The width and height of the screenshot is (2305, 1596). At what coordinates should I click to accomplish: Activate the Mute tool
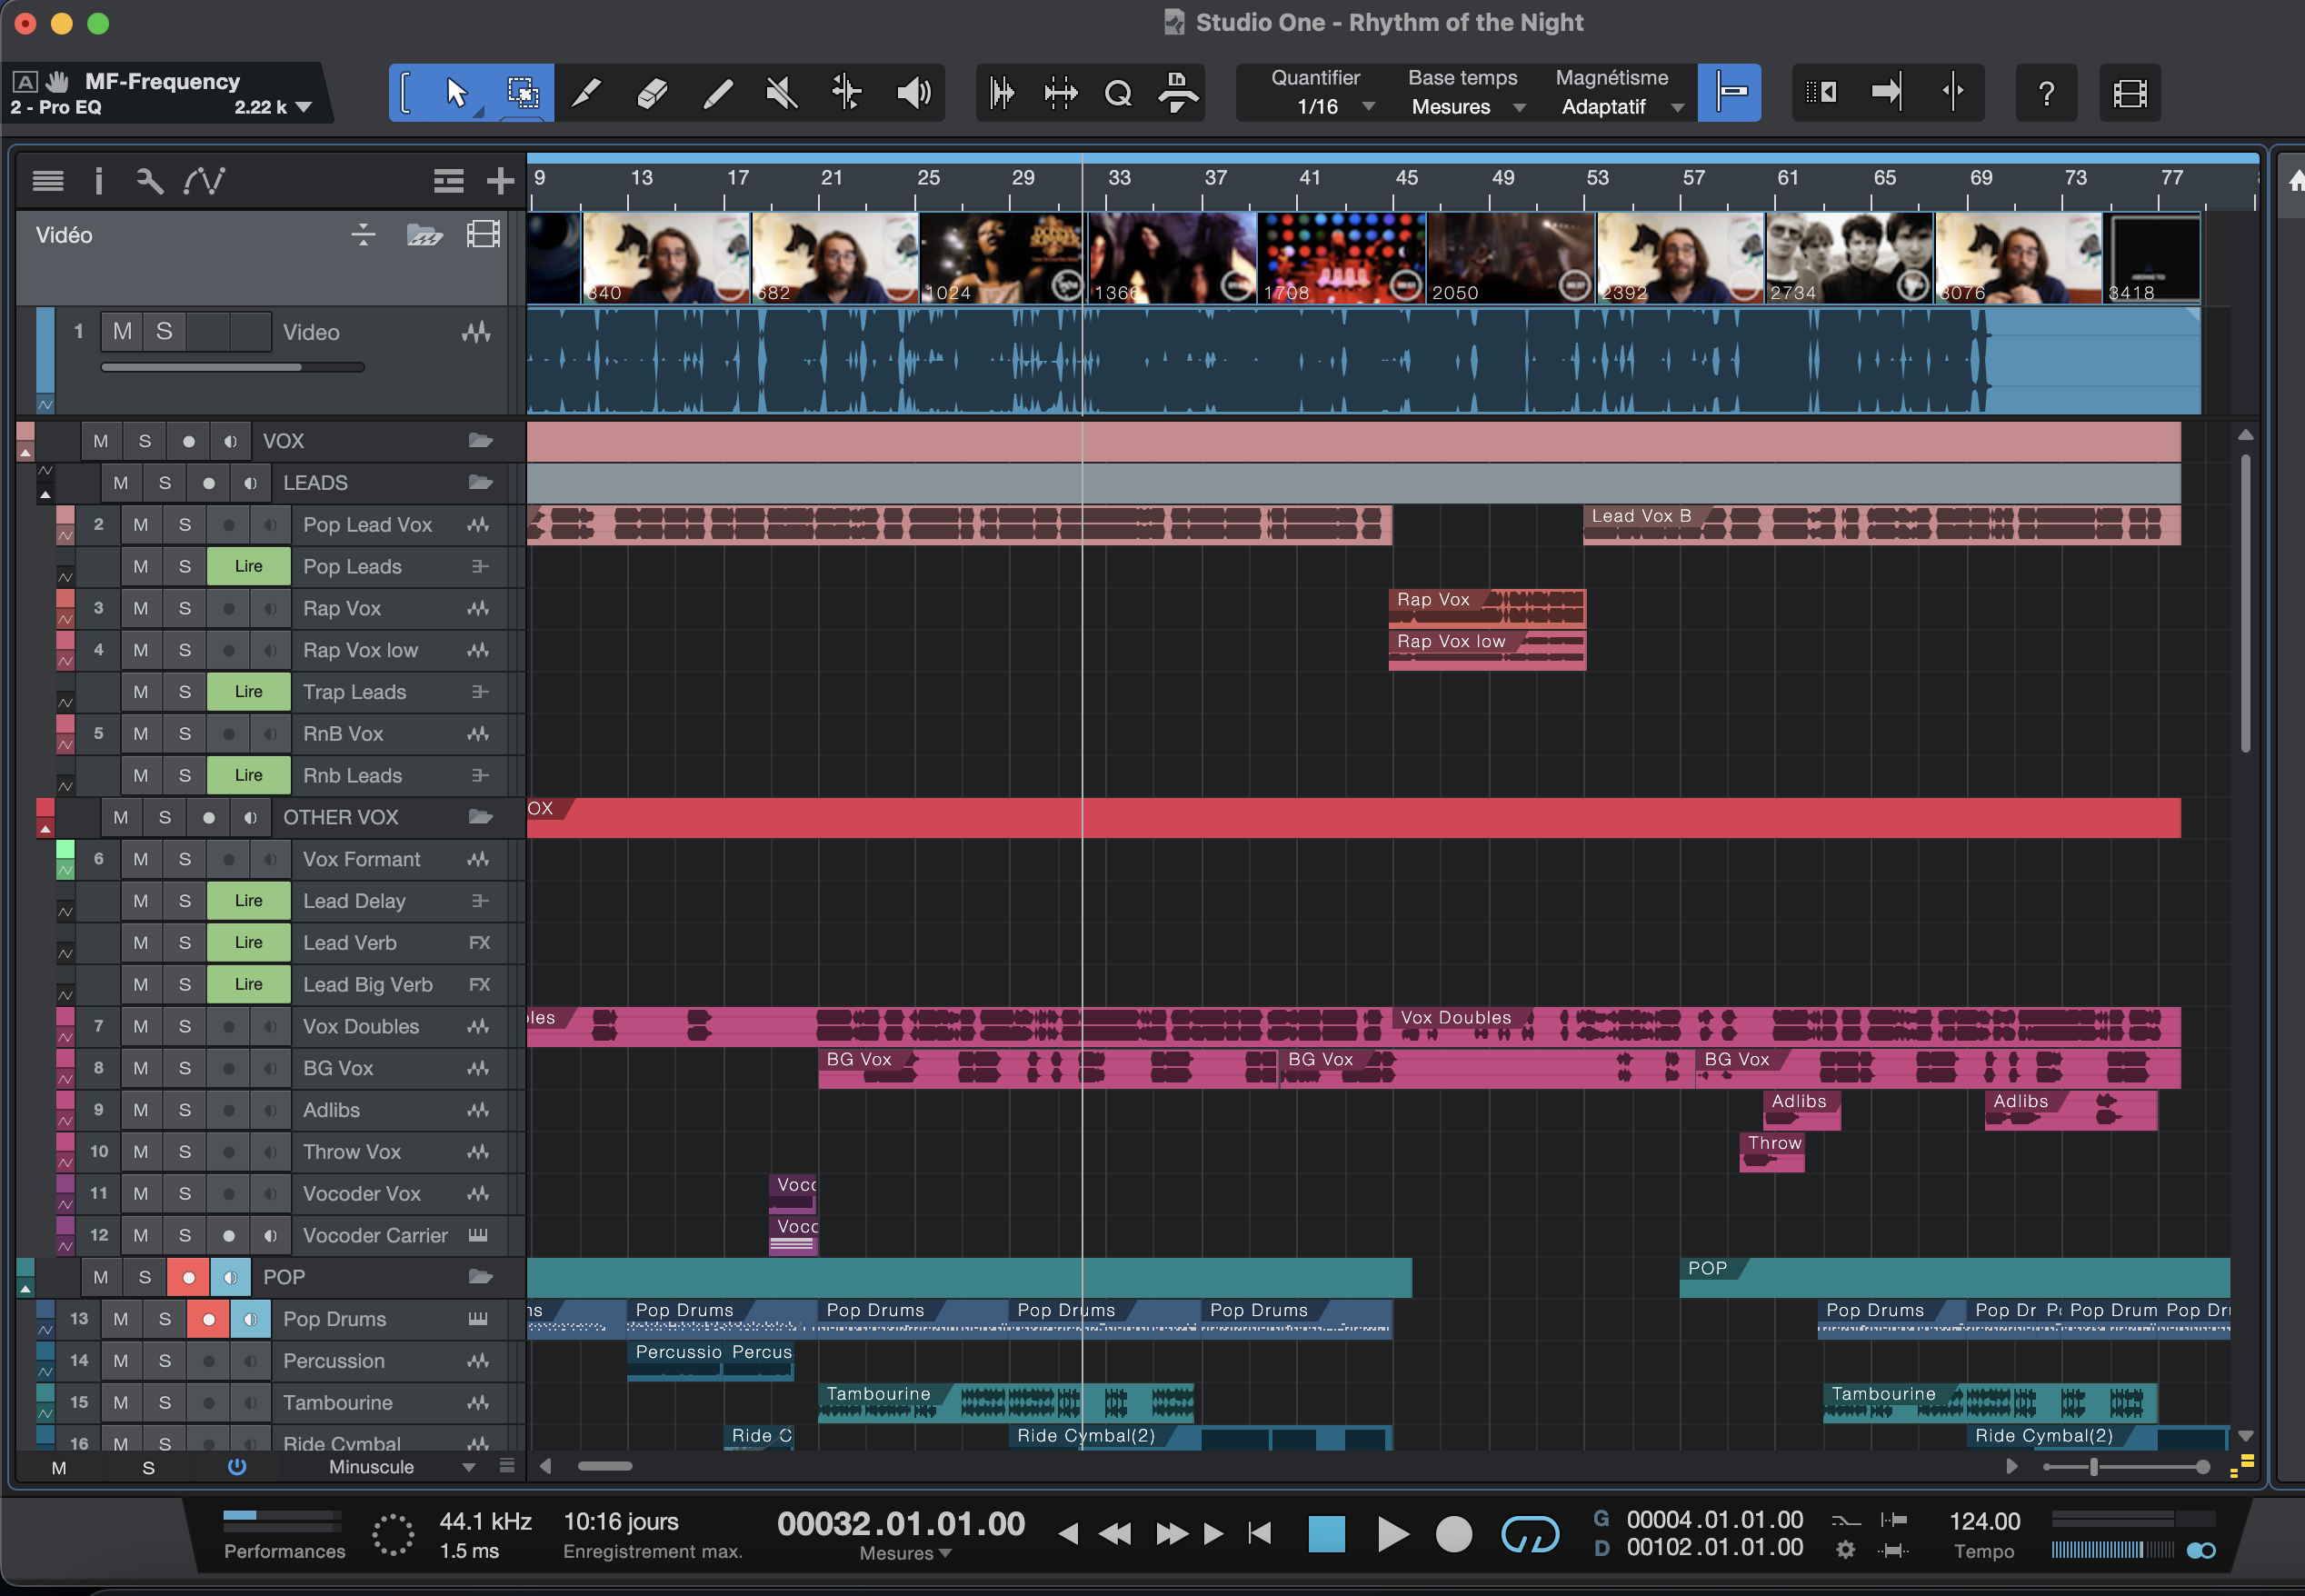(783, 92)
